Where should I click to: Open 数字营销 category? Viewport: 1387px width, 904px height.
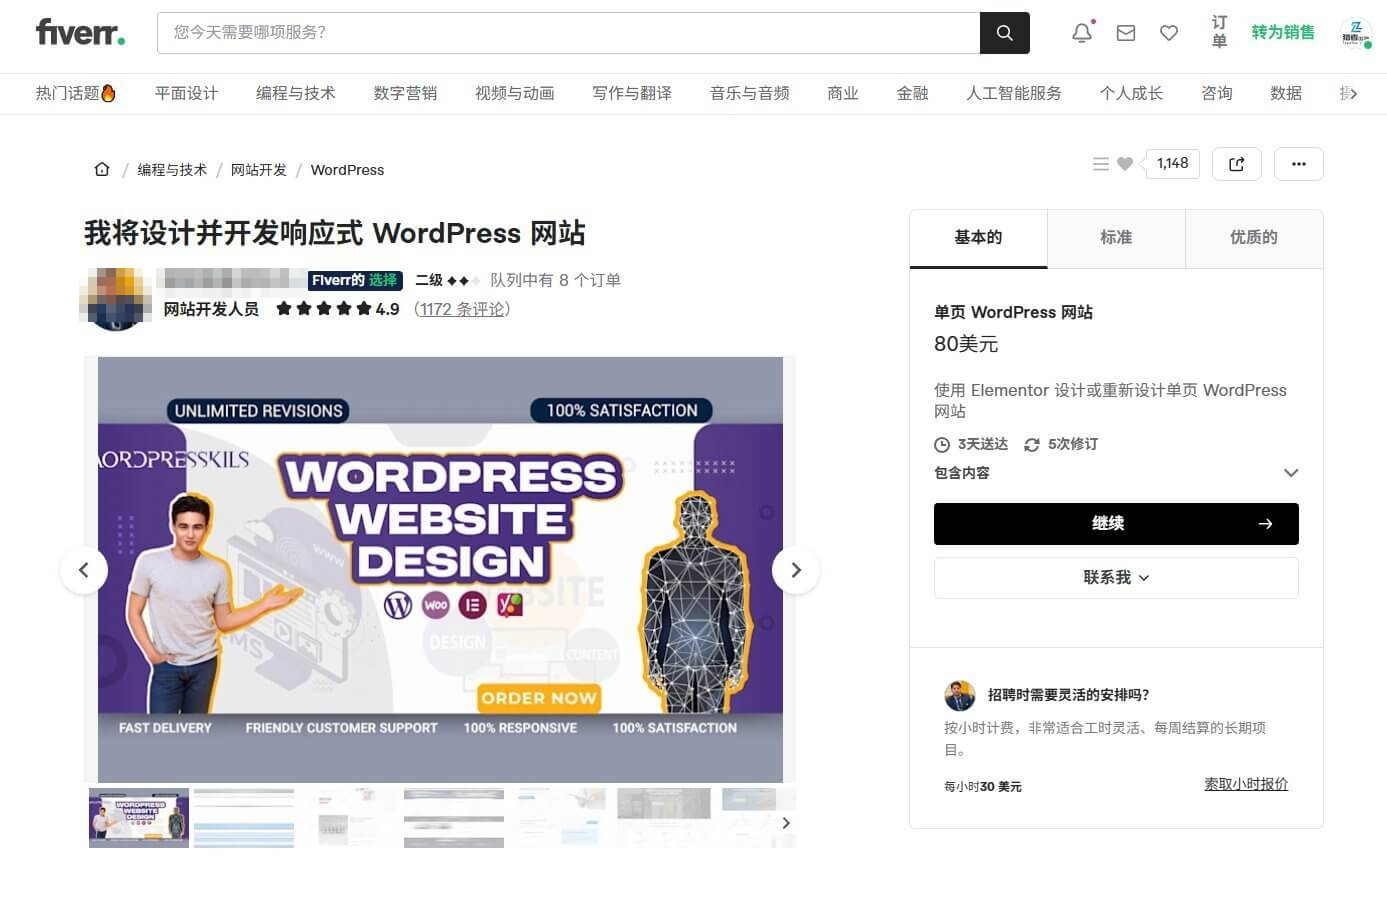(x=405, y=93)
